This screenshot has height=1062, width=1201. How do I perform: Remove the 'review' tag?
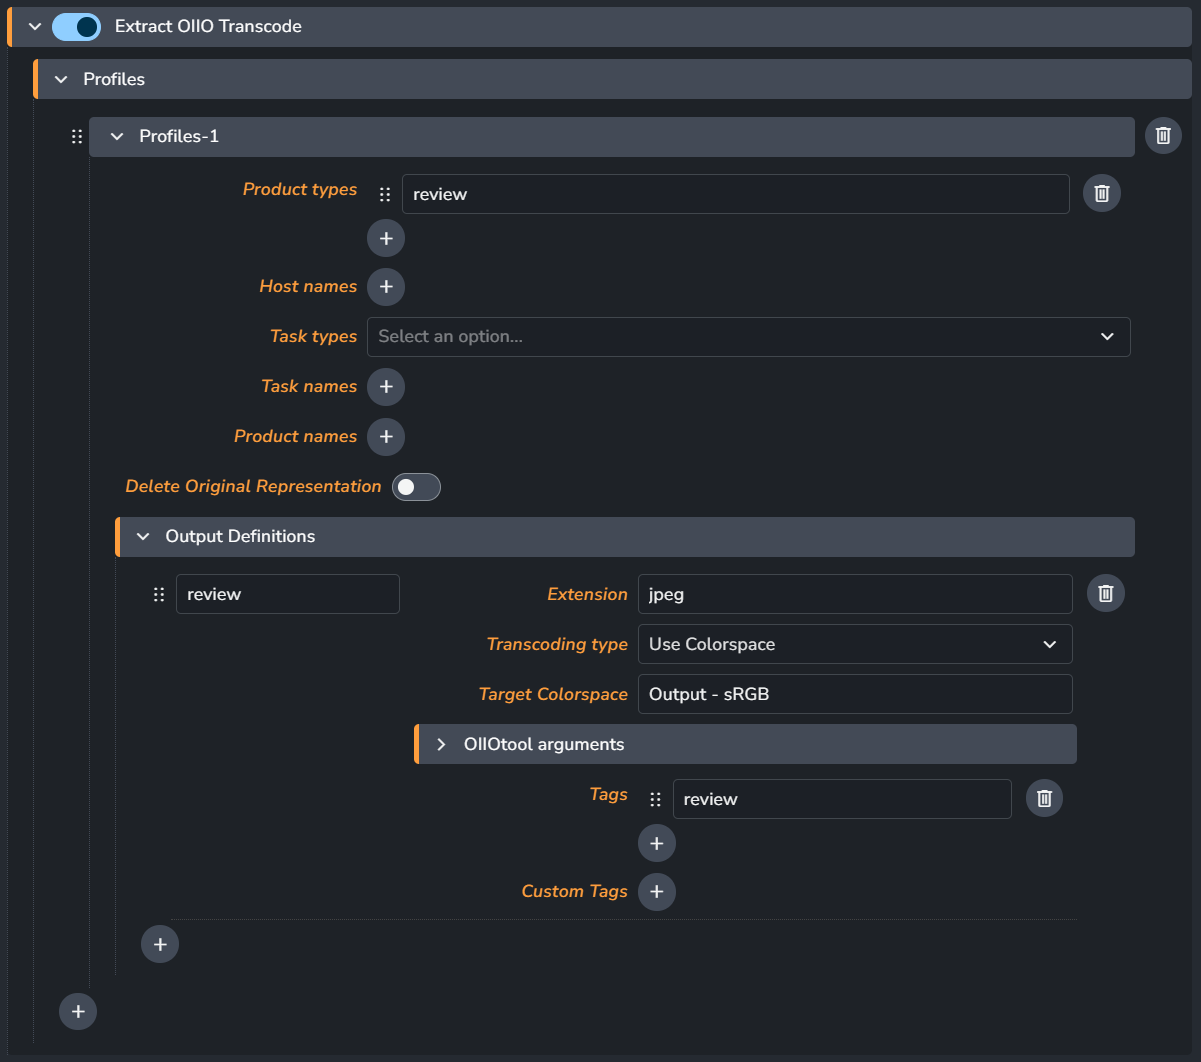1044,799
